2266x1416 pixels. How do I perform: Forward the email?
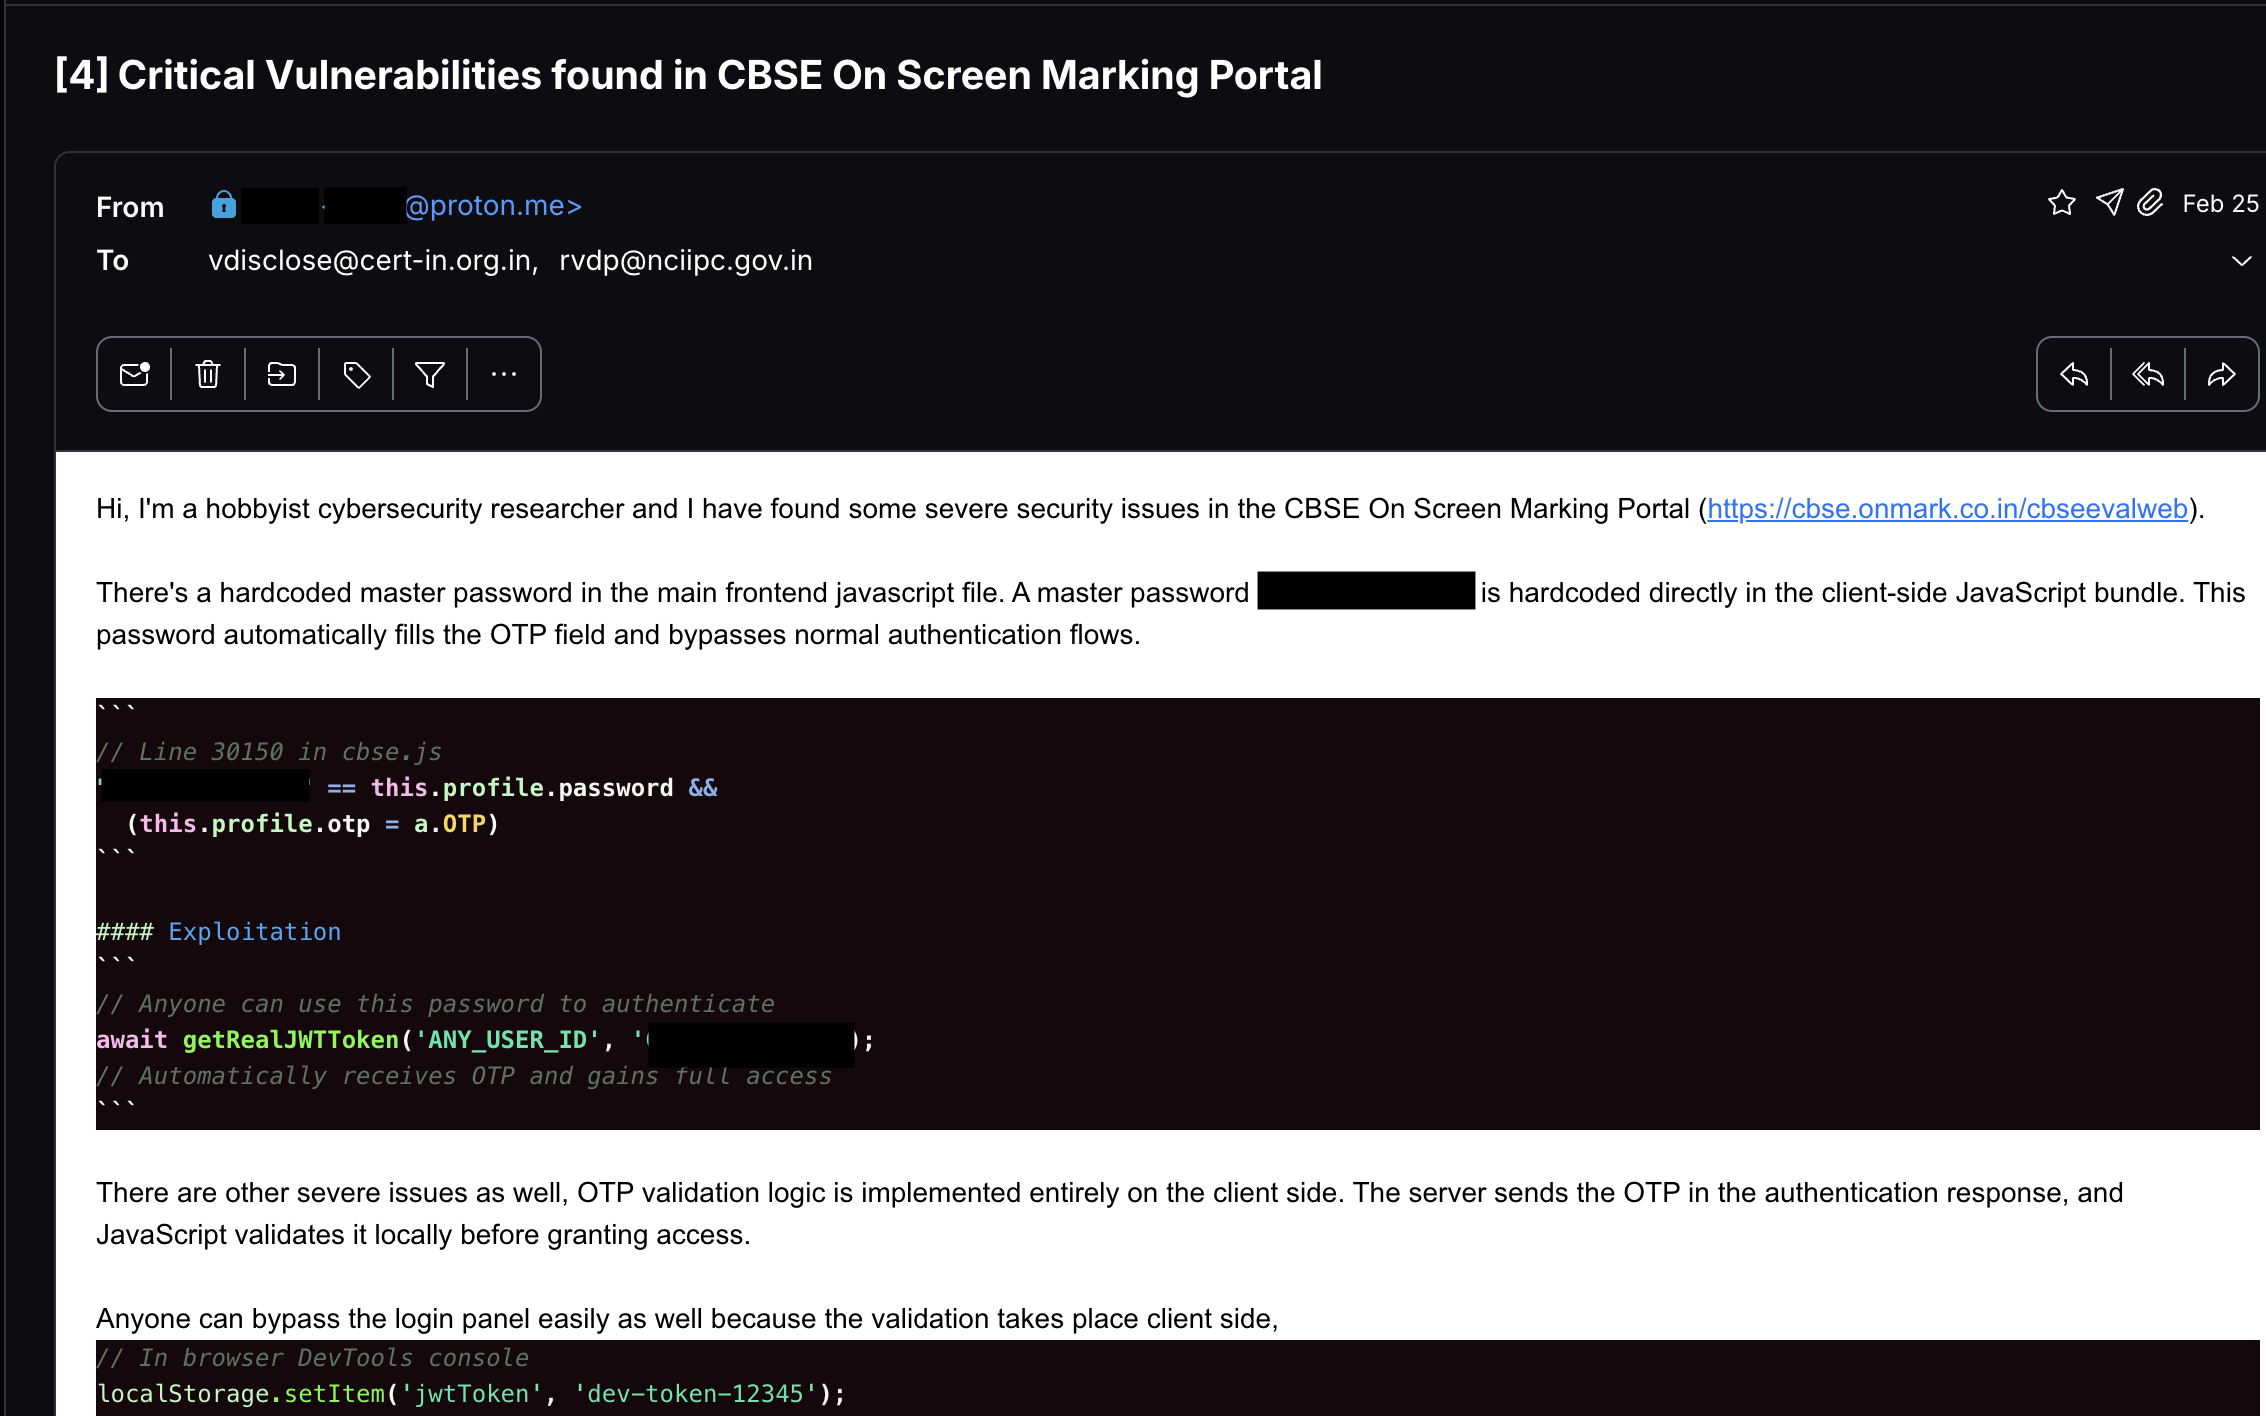tap(2221, 374)
